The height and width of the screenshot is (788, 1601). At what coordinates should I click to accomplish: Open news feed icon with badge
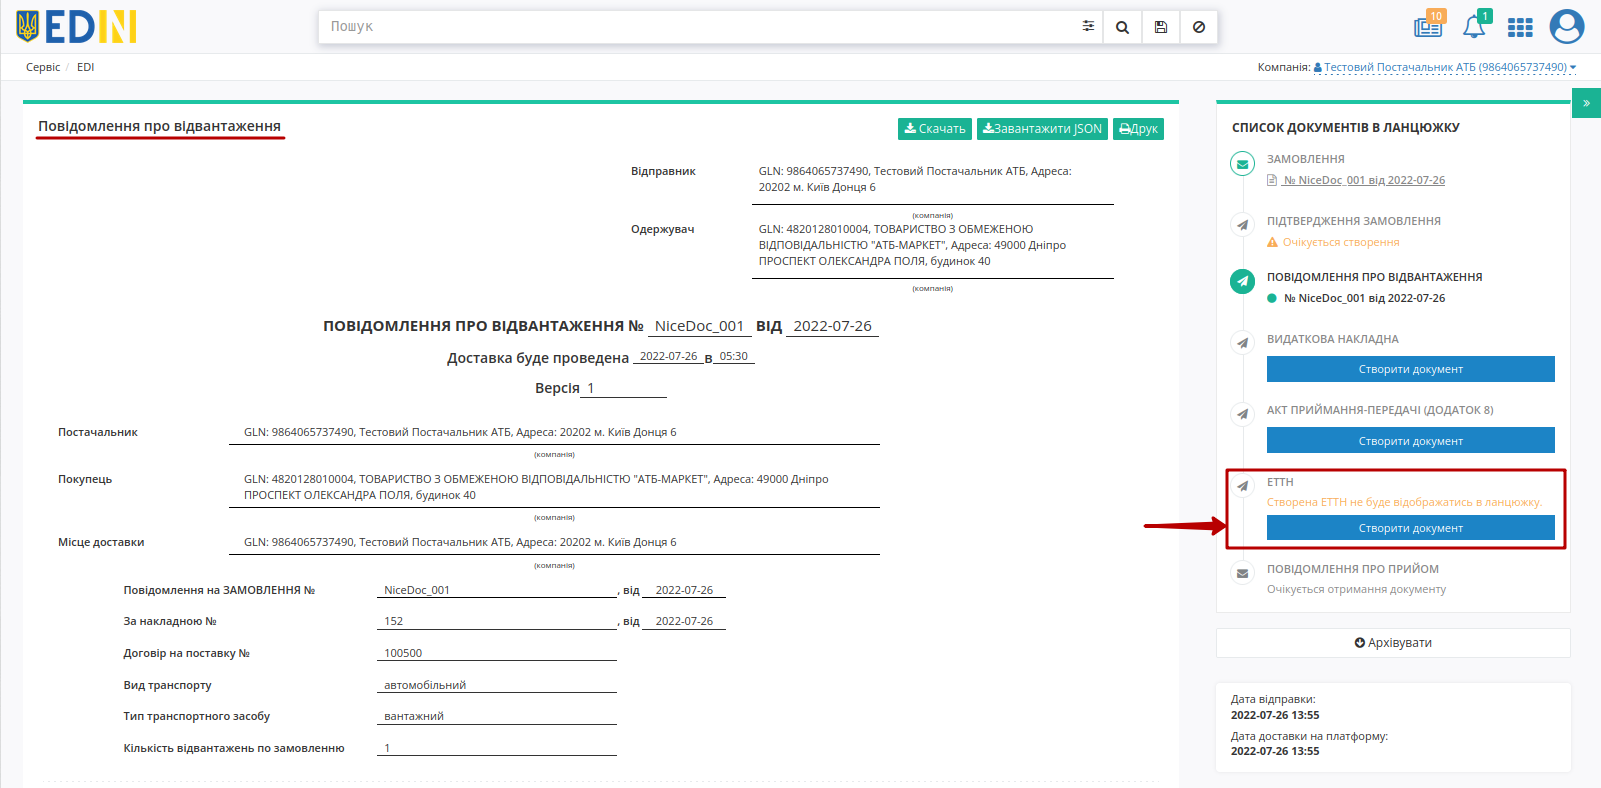tap(1429, 25)
